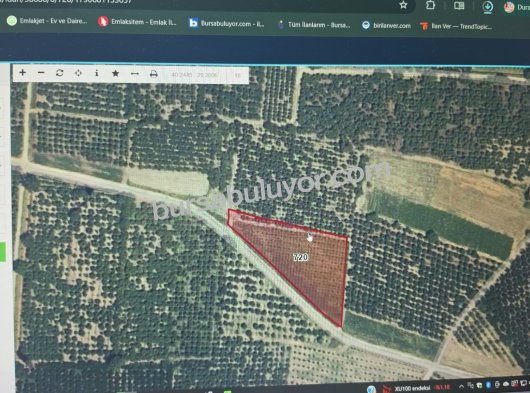Click the star favorite map tool

pyautogui.click(x=116, y=73)
